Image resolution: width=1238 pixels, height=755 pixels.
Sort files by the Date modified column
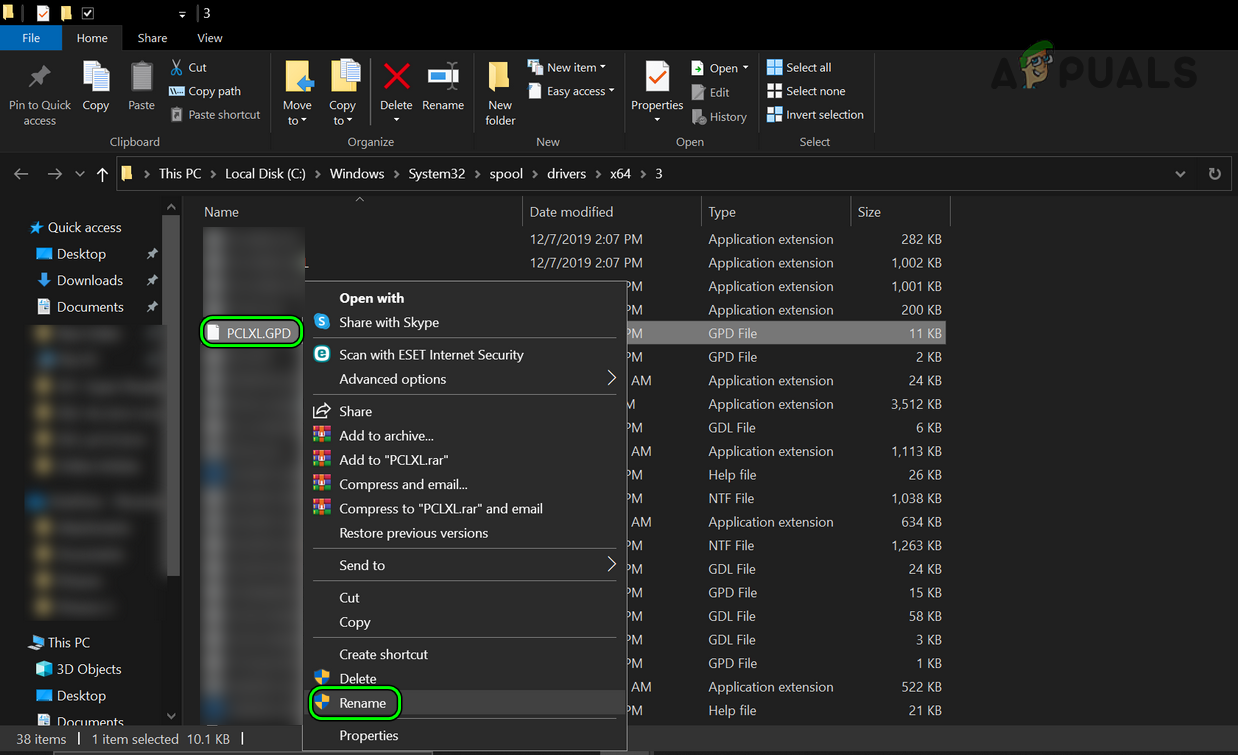click(x=571, y=212)
